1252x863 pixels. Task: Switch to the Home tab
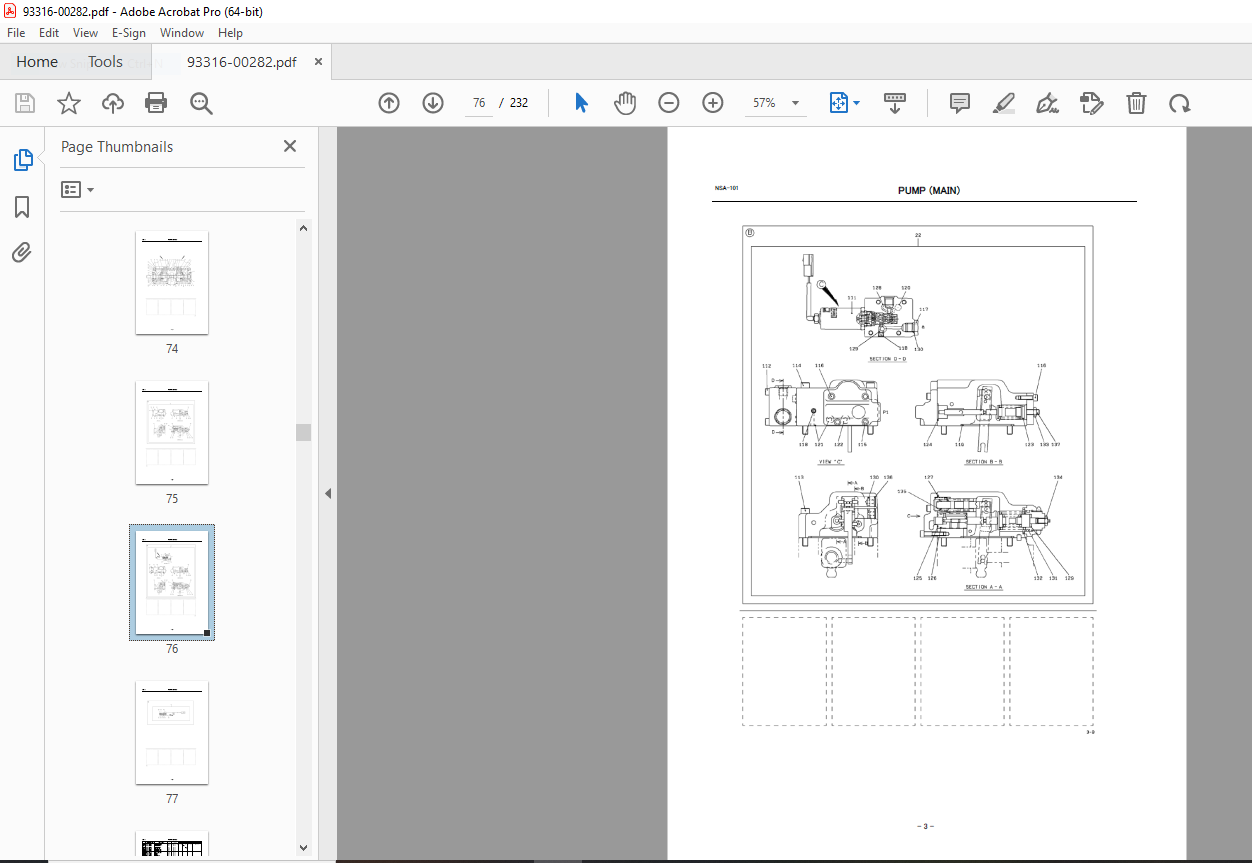click(x=37, y=62)
